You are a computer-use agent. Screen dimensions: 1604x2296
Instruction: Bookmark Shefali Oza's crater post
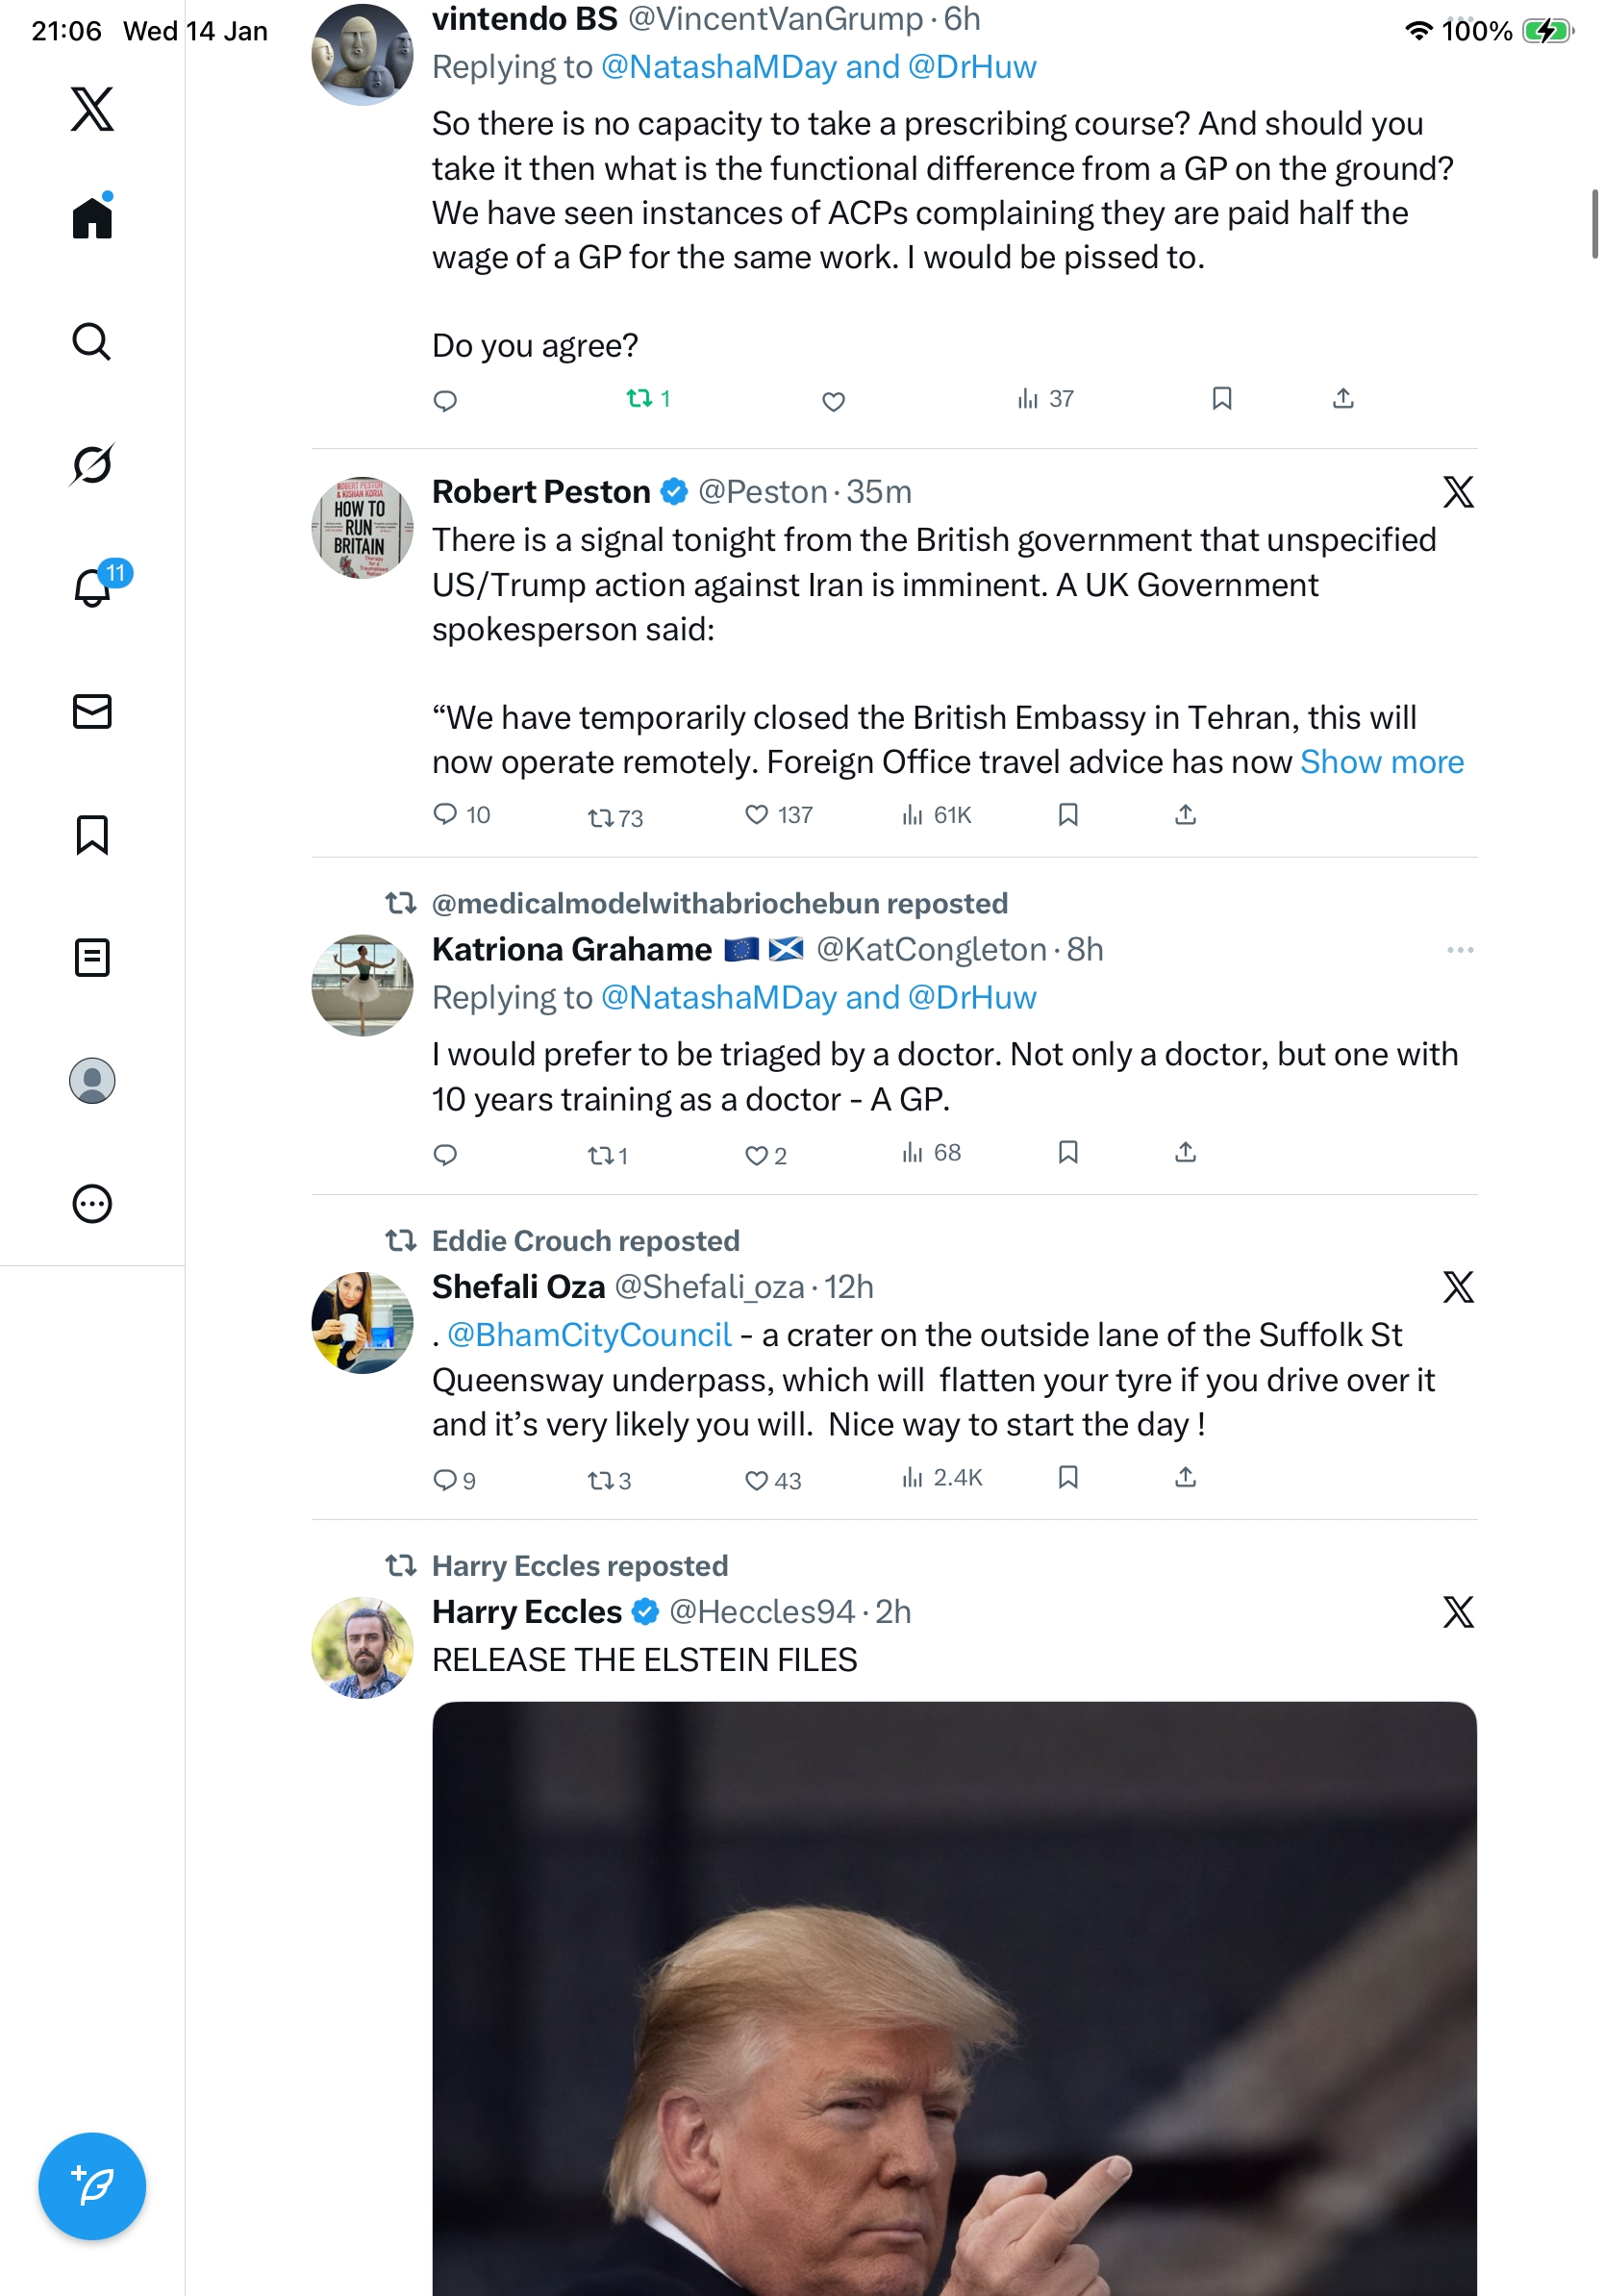coord(1068,1478)
